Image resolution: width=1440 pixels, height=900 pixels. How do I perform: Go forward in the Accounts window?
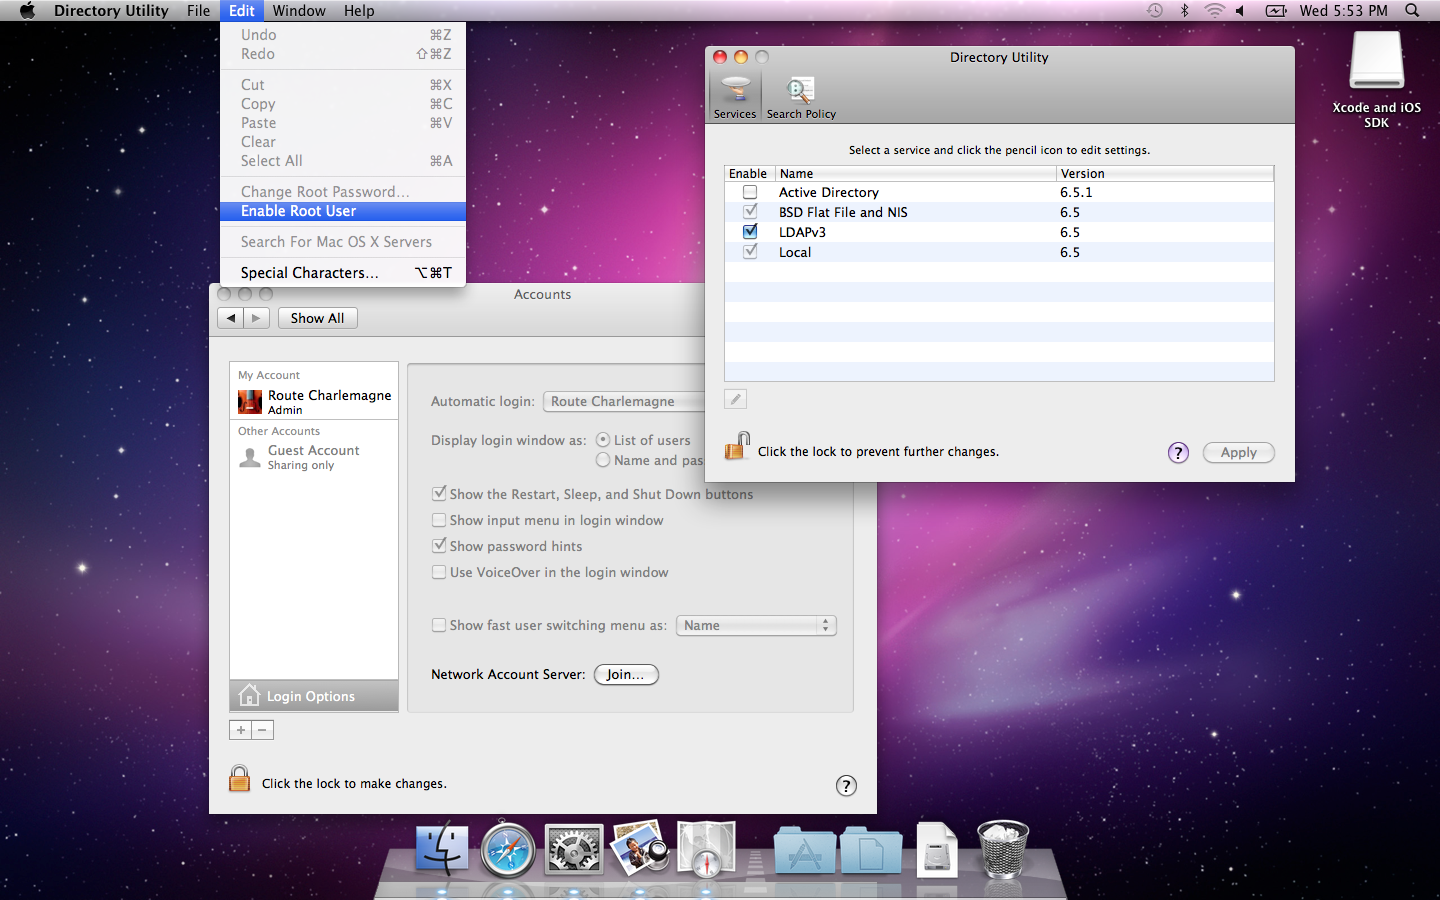coord(257,318)
